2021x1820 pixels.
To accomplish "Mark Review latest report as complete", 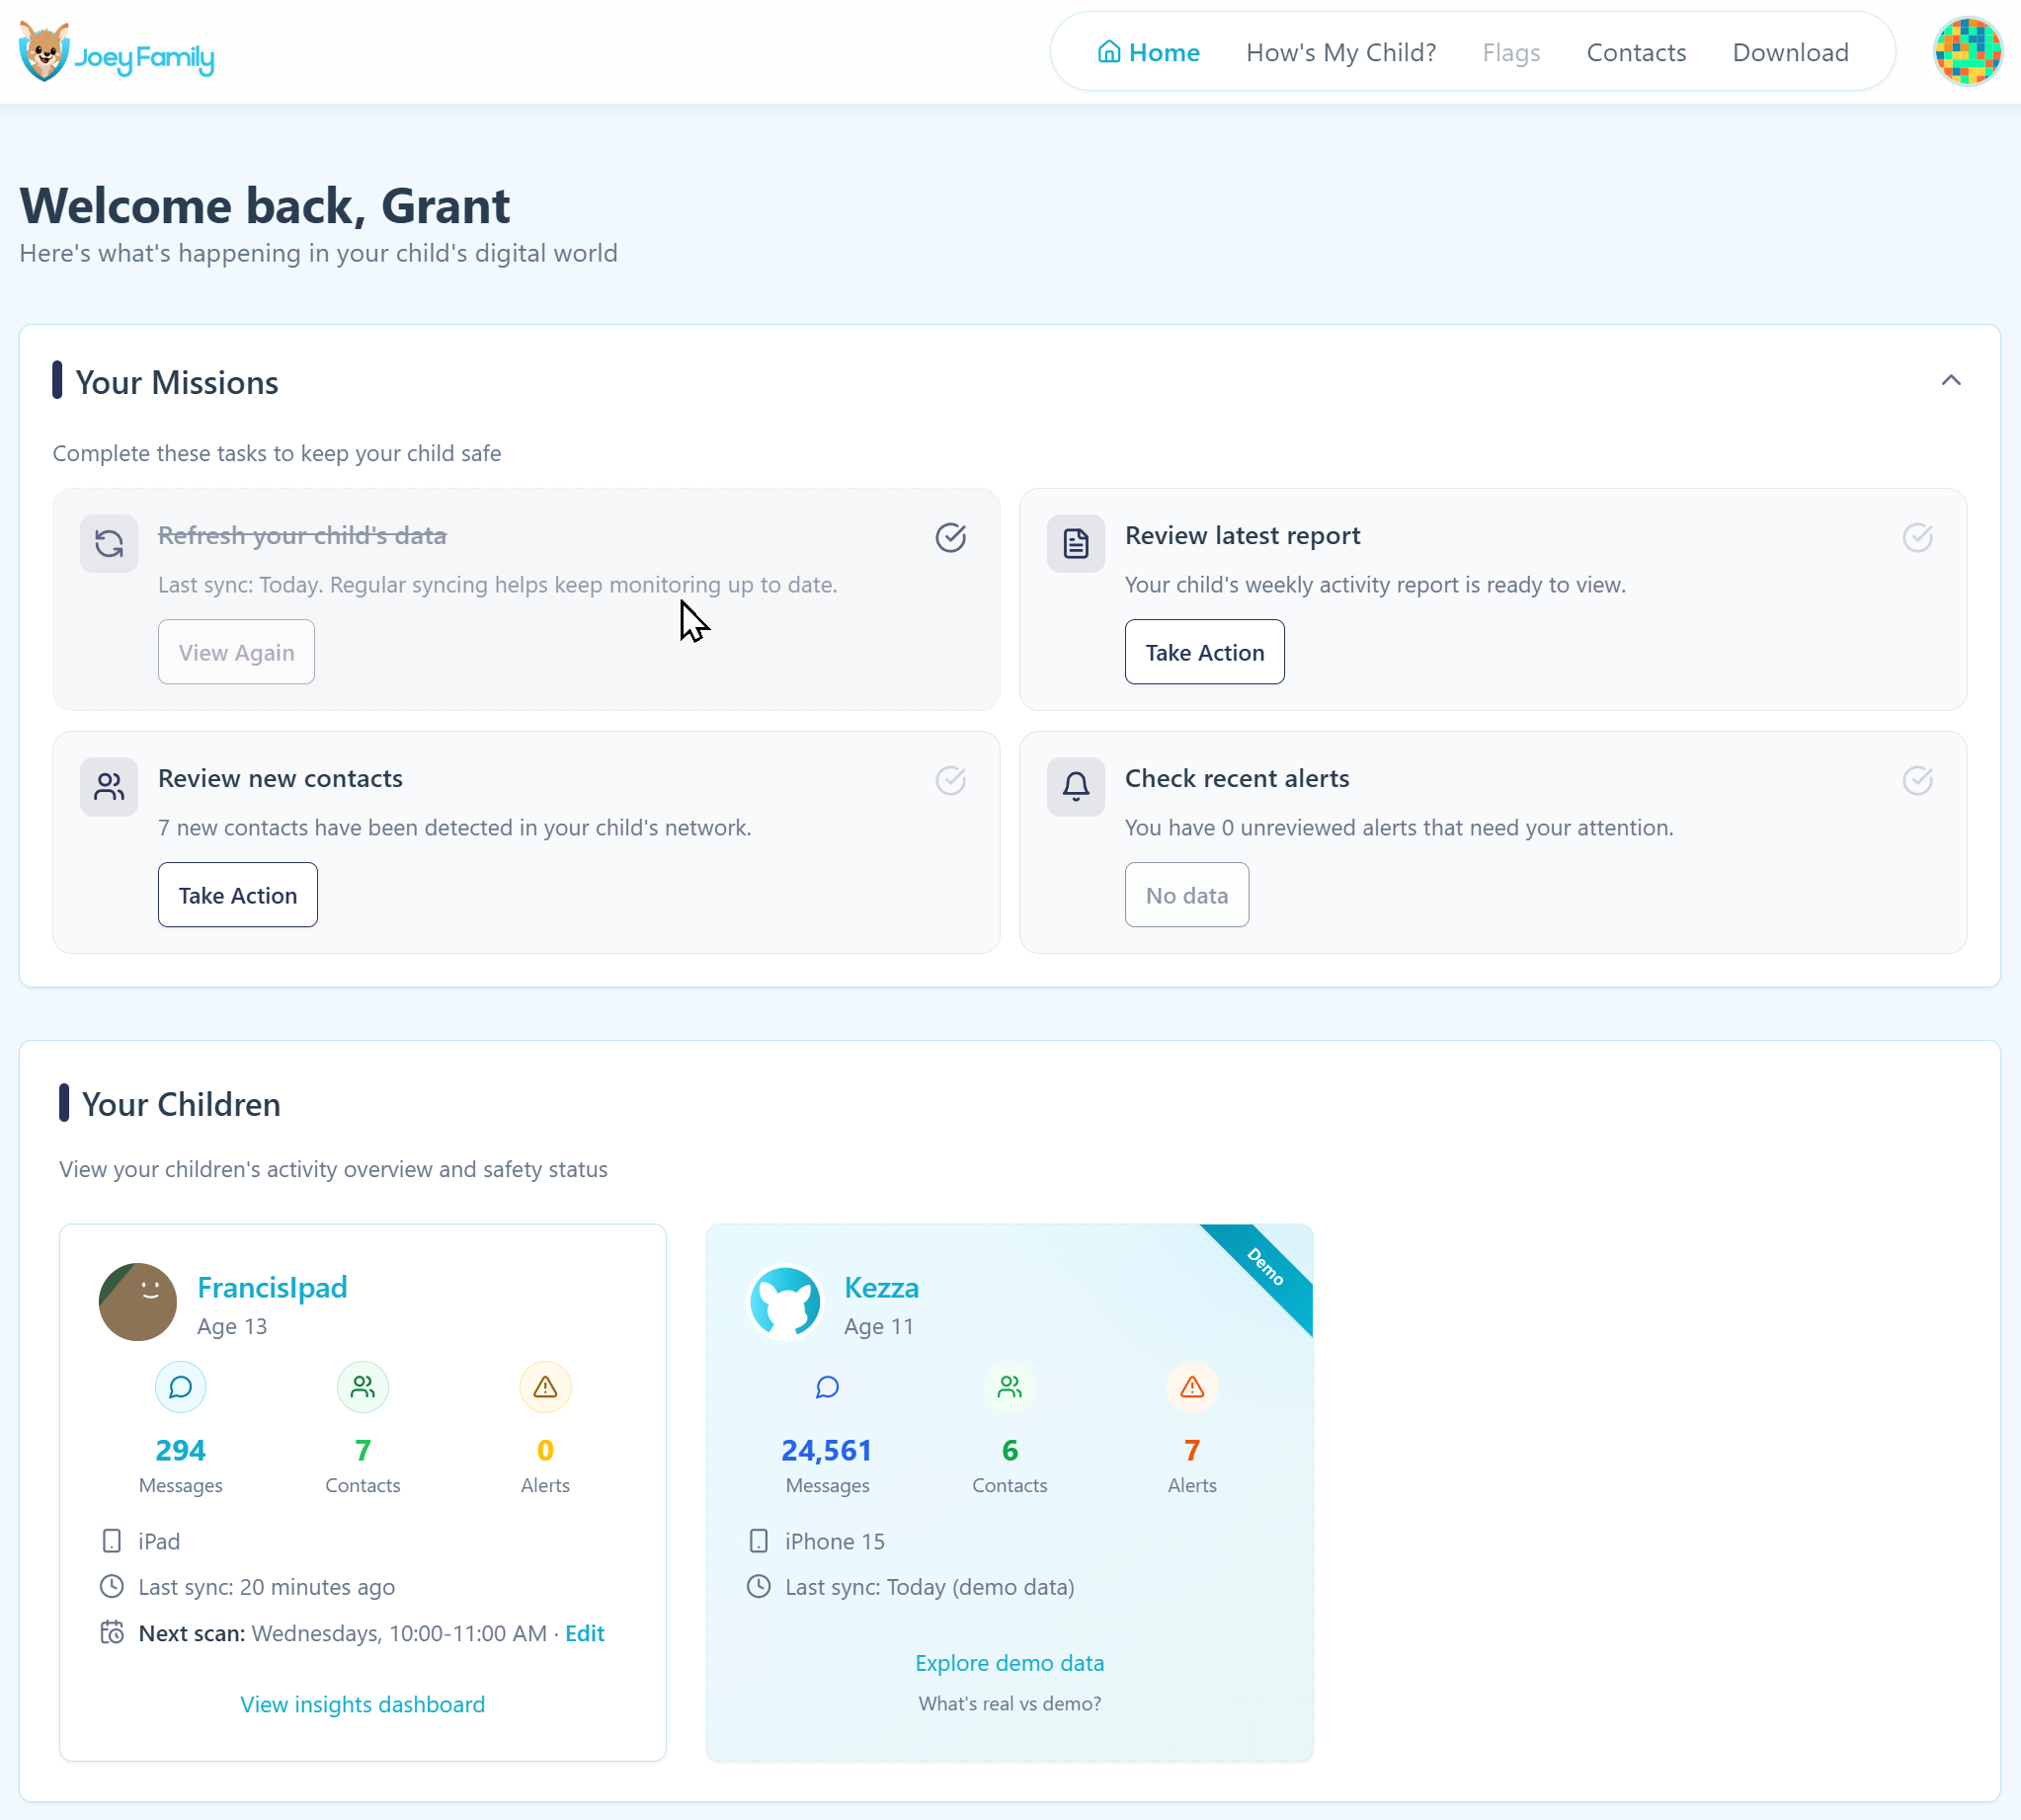I will pyautogui.click(x=1916, y=537).
